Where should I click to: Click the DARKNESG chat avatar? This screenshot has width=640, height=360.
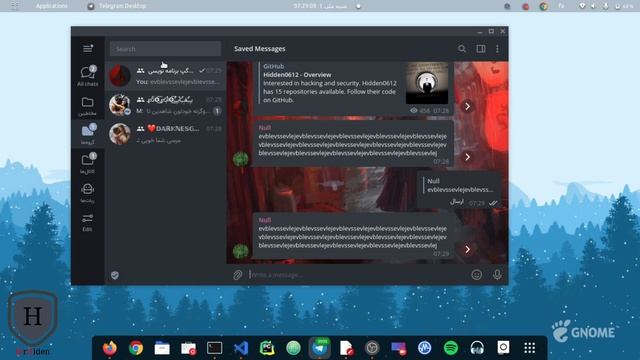click(120, 134)
